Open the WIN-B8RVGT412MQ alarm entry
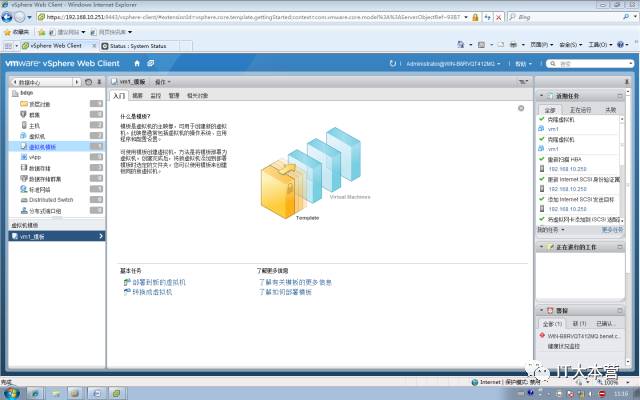This screenshot has width=640, height=400. pyautogui.click(x=584, y=336)
